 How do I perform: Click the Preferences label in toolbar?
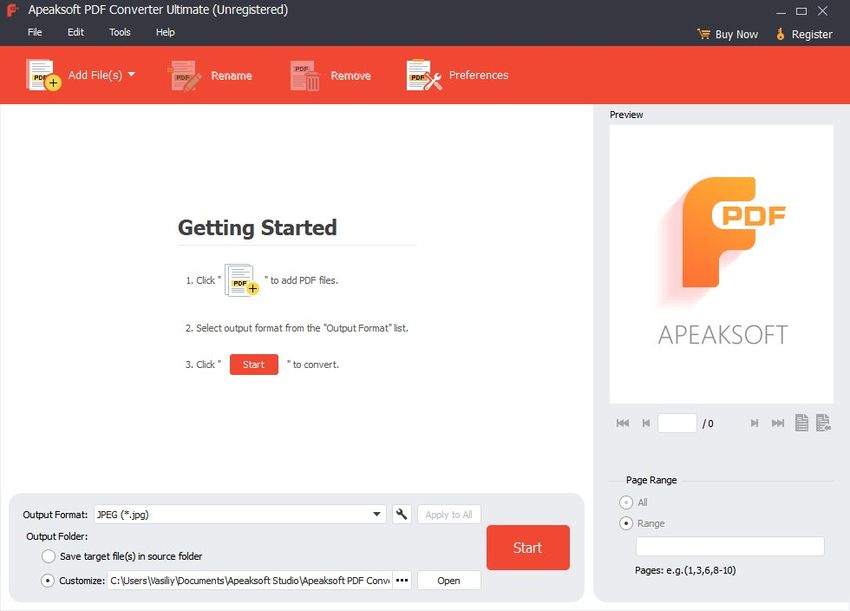[479, 75]
